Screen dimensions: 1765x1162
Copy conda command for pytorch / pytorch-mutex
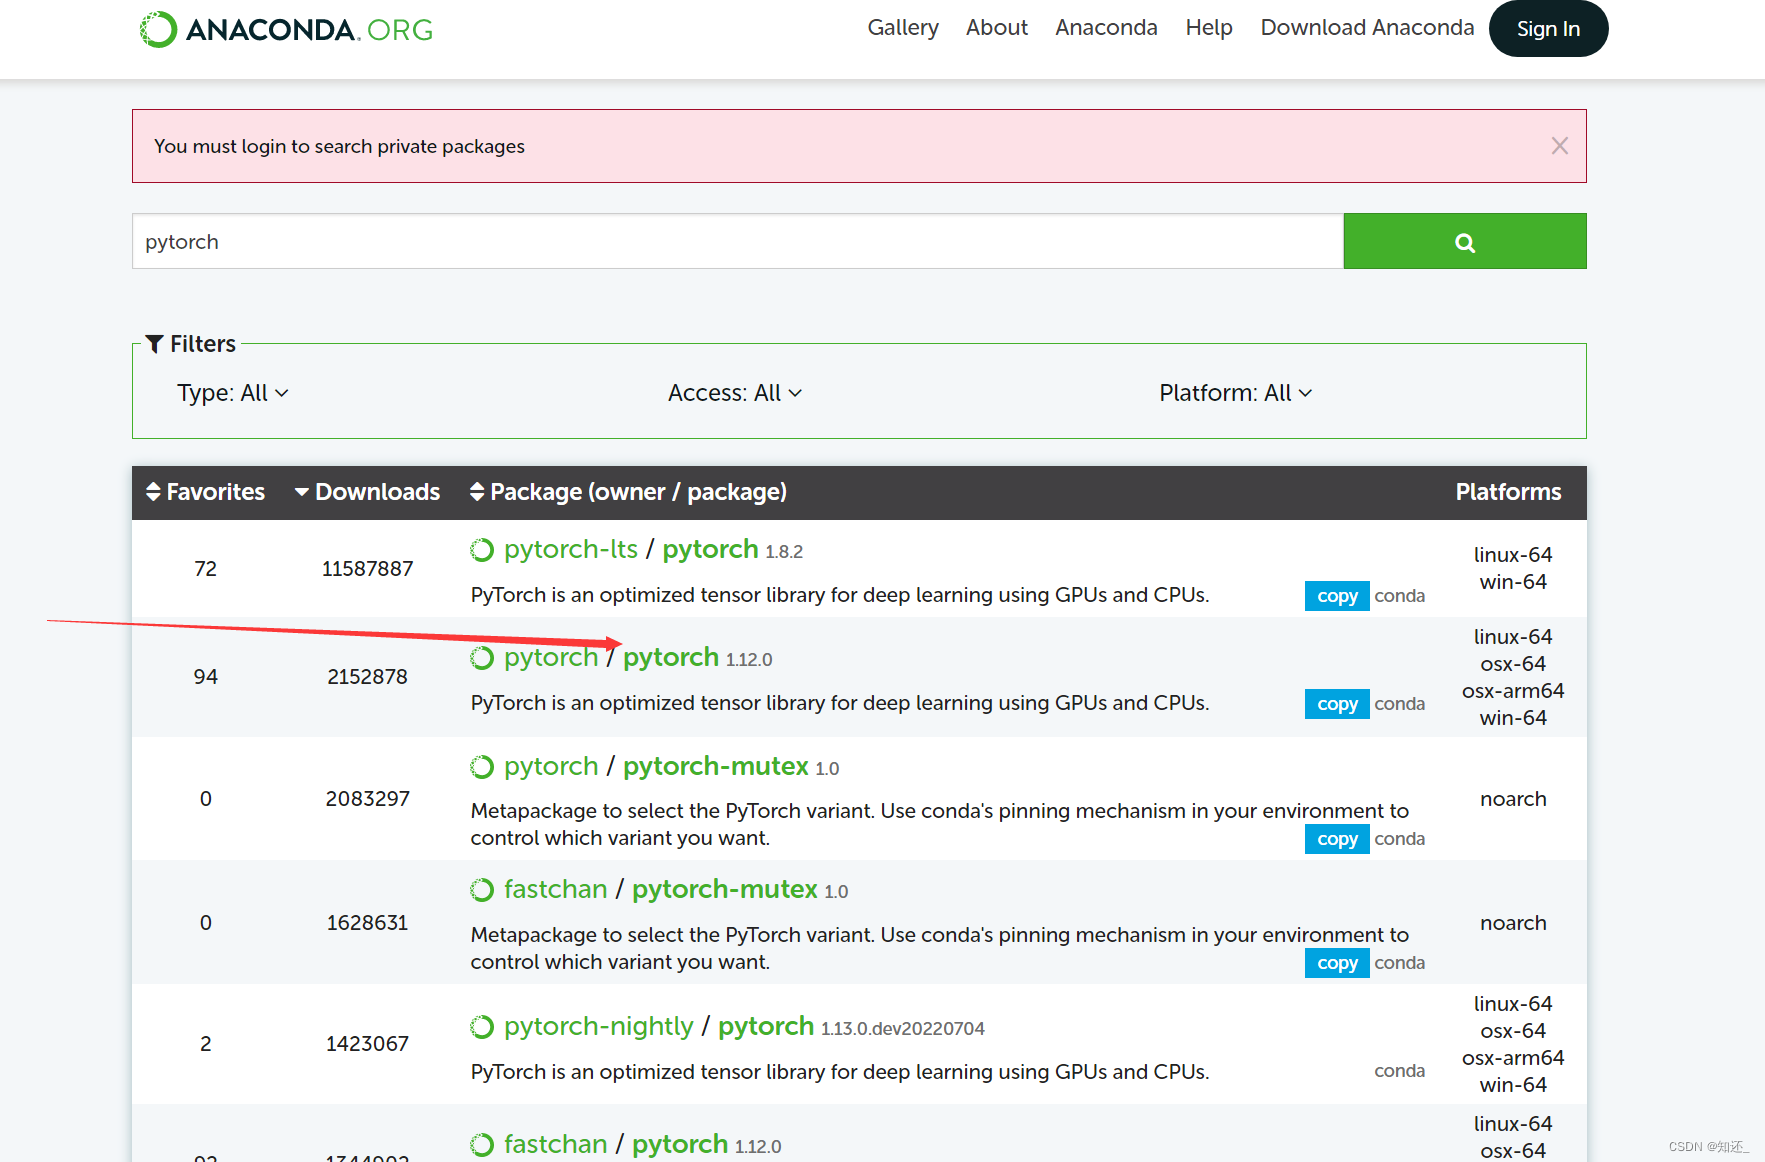[x=1337, y=839]
